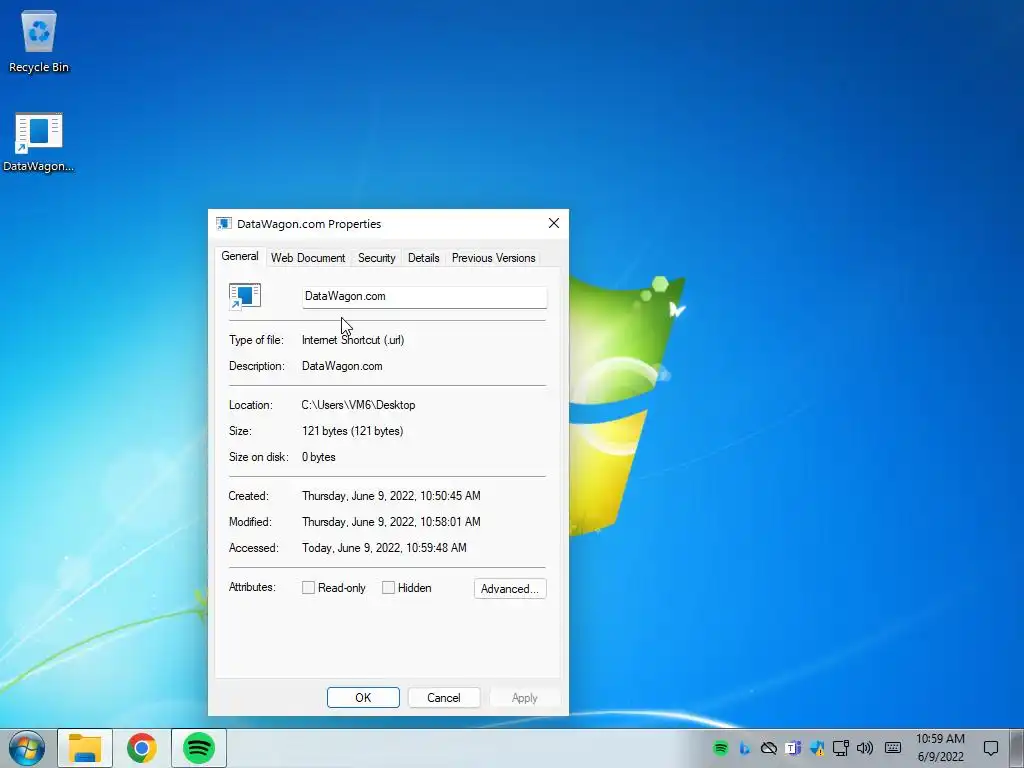1024x768 pixels.
Task: Open the notification center icon
Action: click(991, 748)
